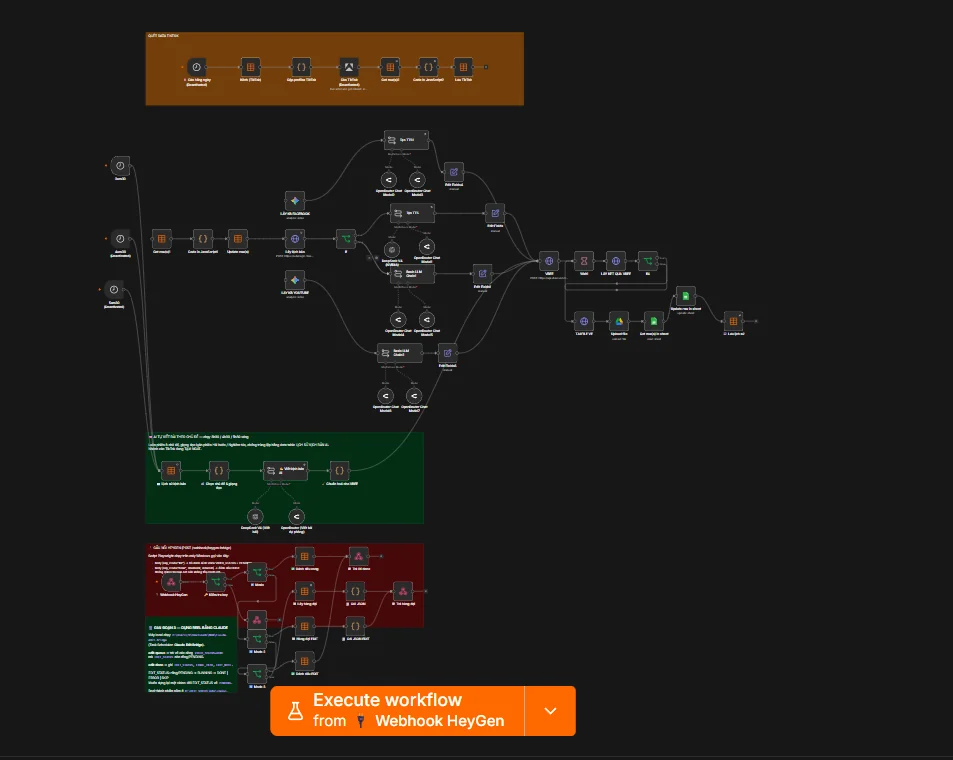
Task: Select the Code in JavaScript node beside Get row(s)
Action: [x=202, y=239]
